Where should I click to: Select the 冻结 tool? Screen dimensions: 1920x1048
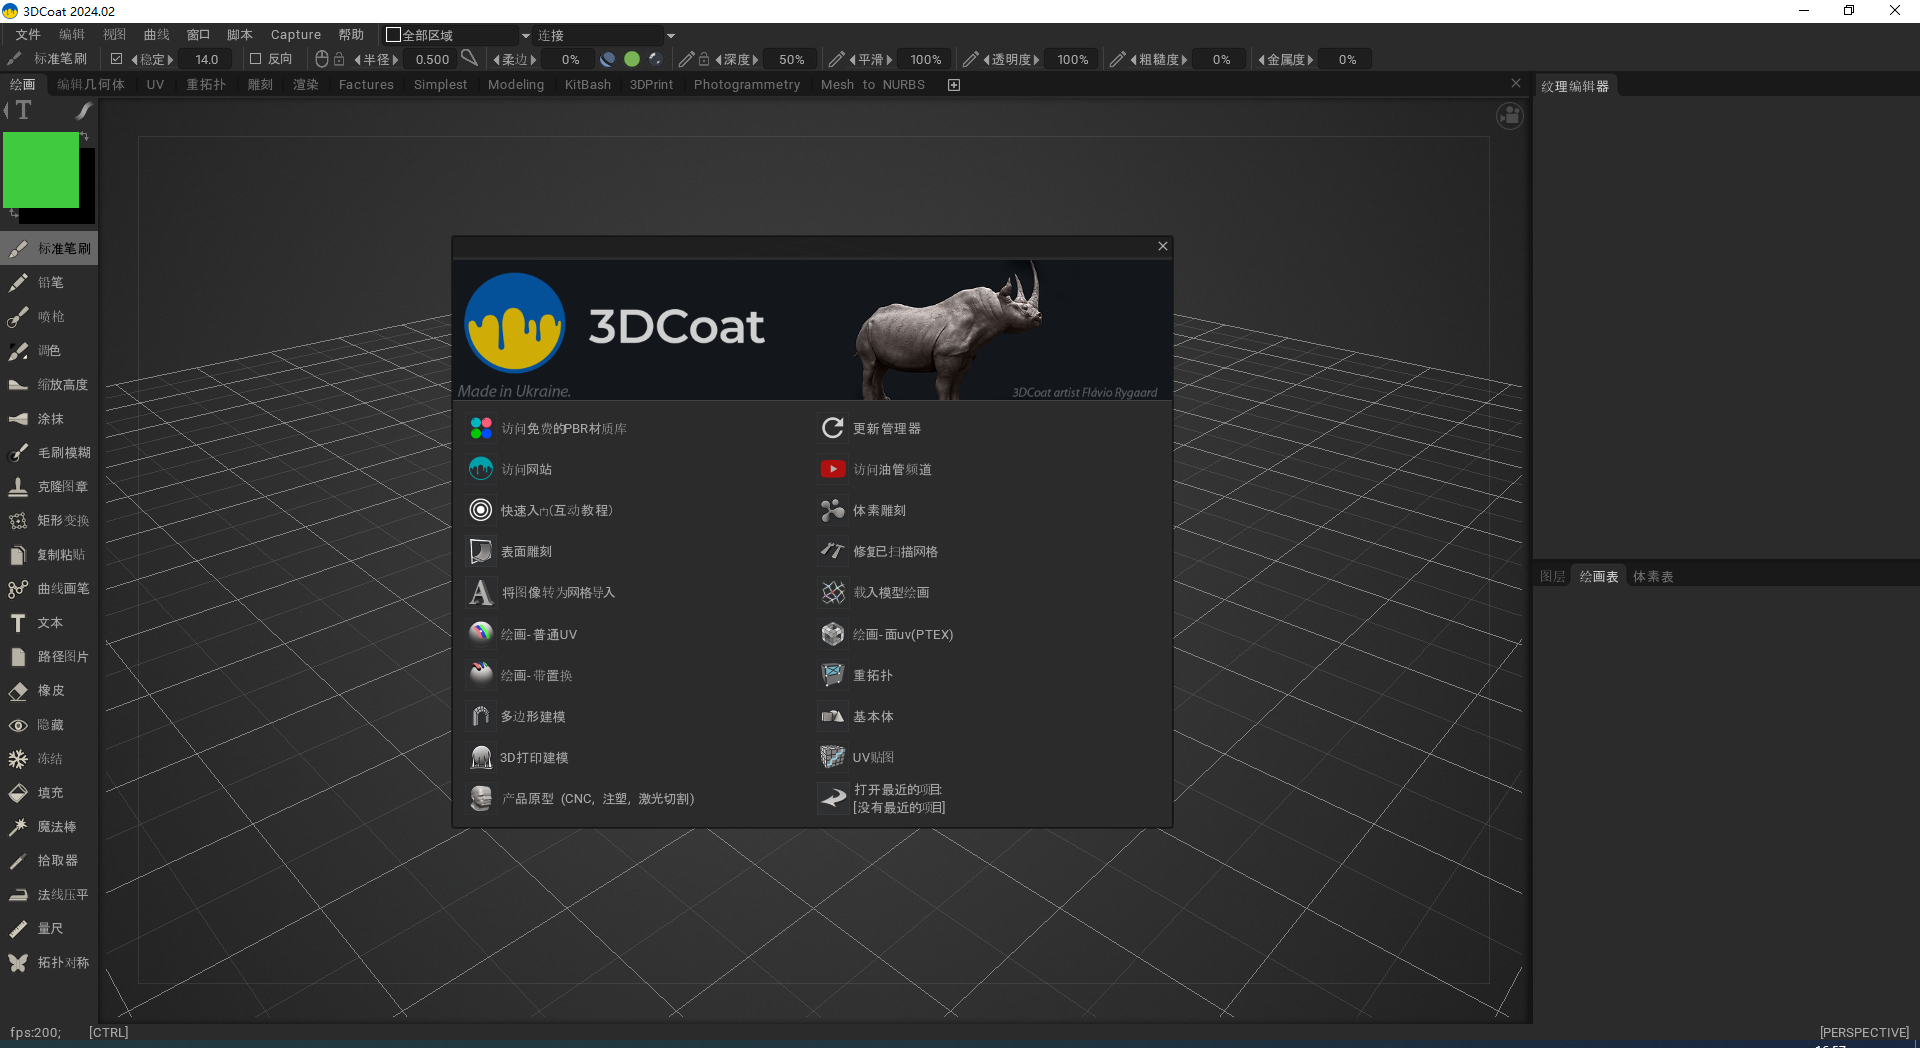coord(50,758)
